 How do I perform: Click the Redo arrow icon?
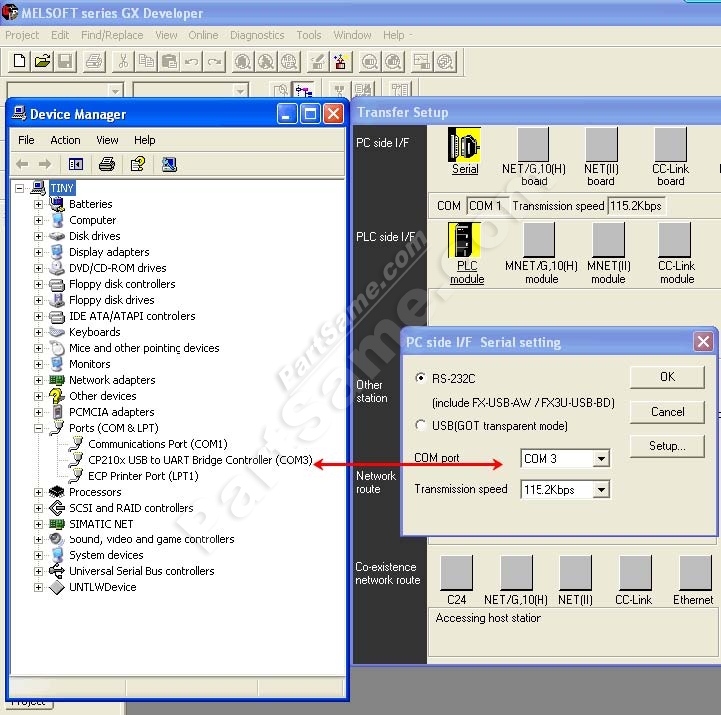click(215, 61)
